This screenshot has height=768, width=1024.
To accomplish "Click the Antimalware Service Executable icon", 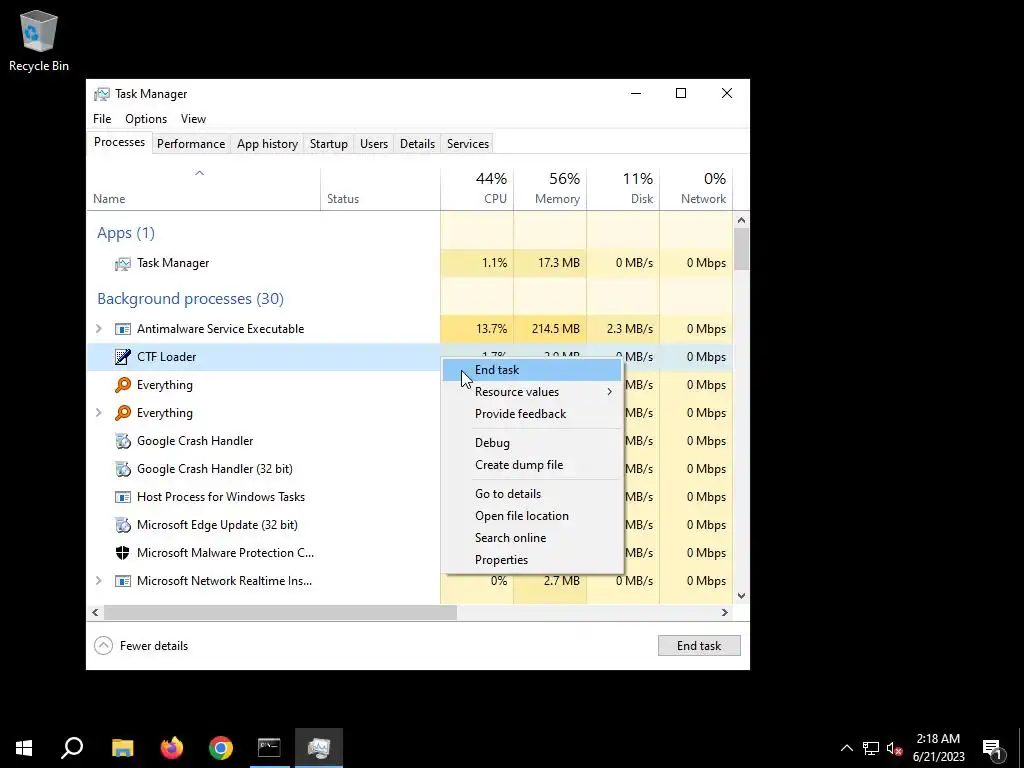I will (122, 329).
